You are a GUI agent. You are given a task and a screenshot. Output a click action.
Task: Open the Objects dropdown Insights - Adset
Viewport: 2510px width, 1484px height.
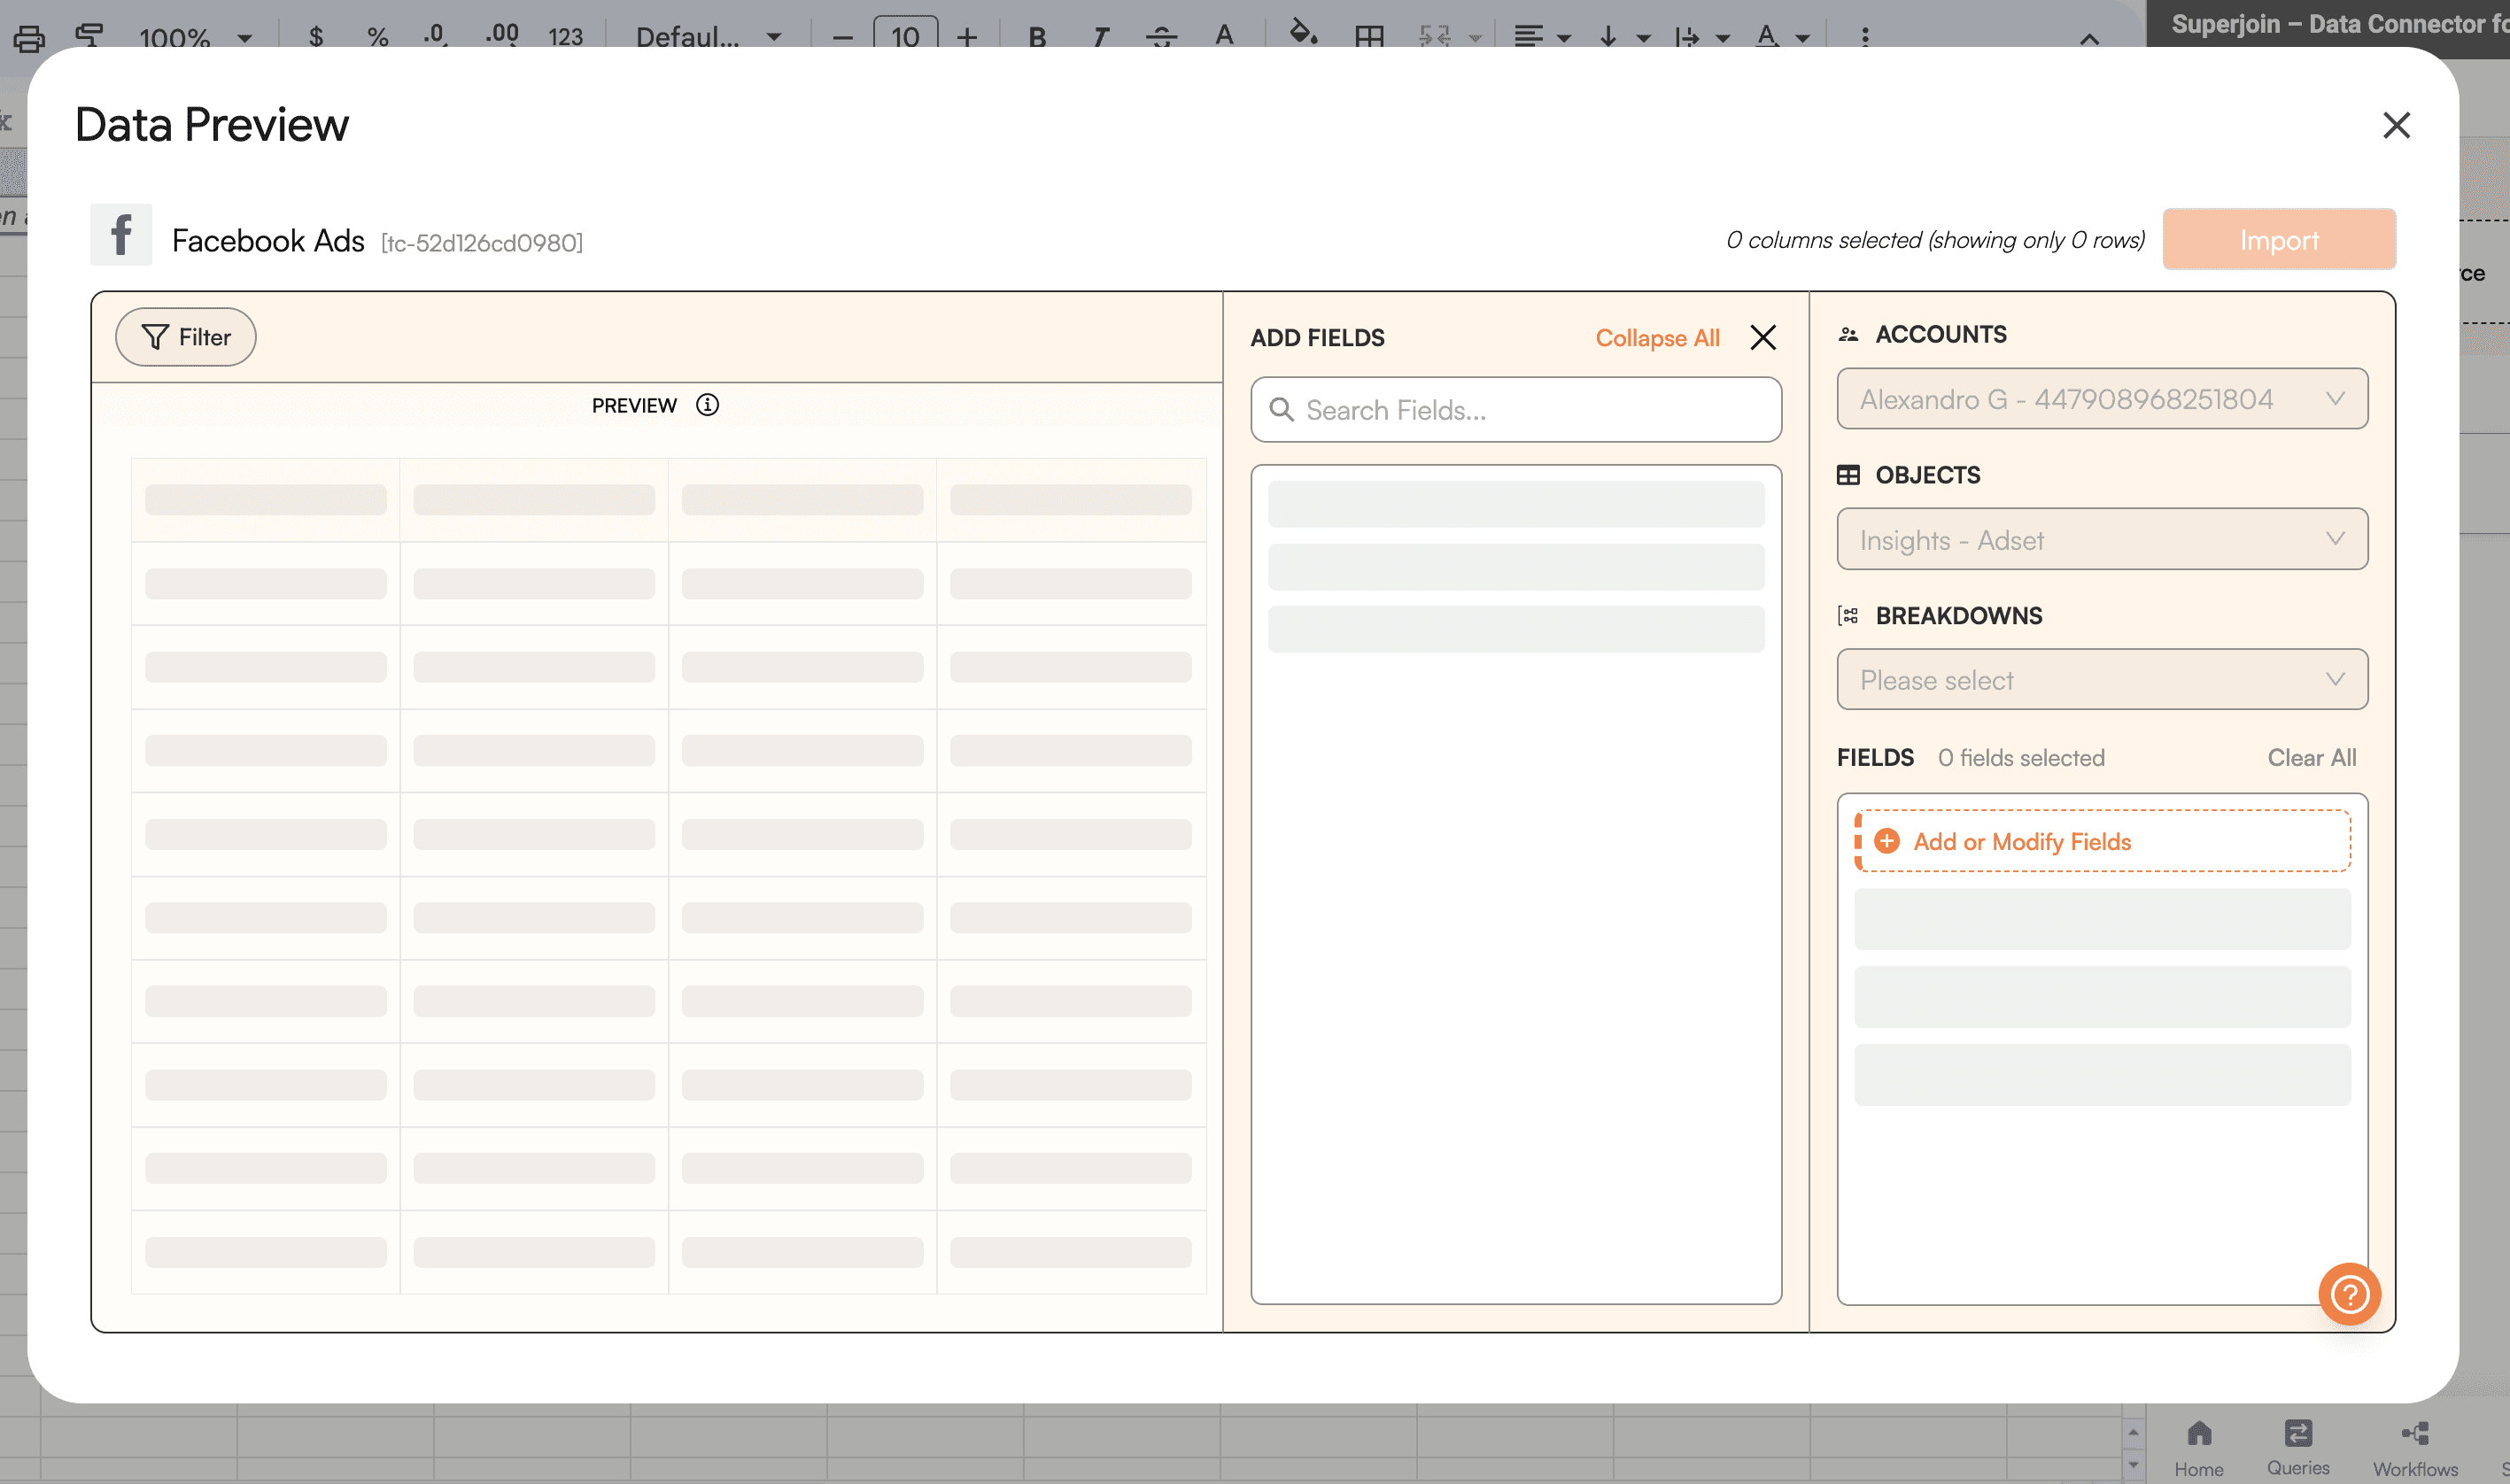pyautogui.click(x=2102, y=540)
